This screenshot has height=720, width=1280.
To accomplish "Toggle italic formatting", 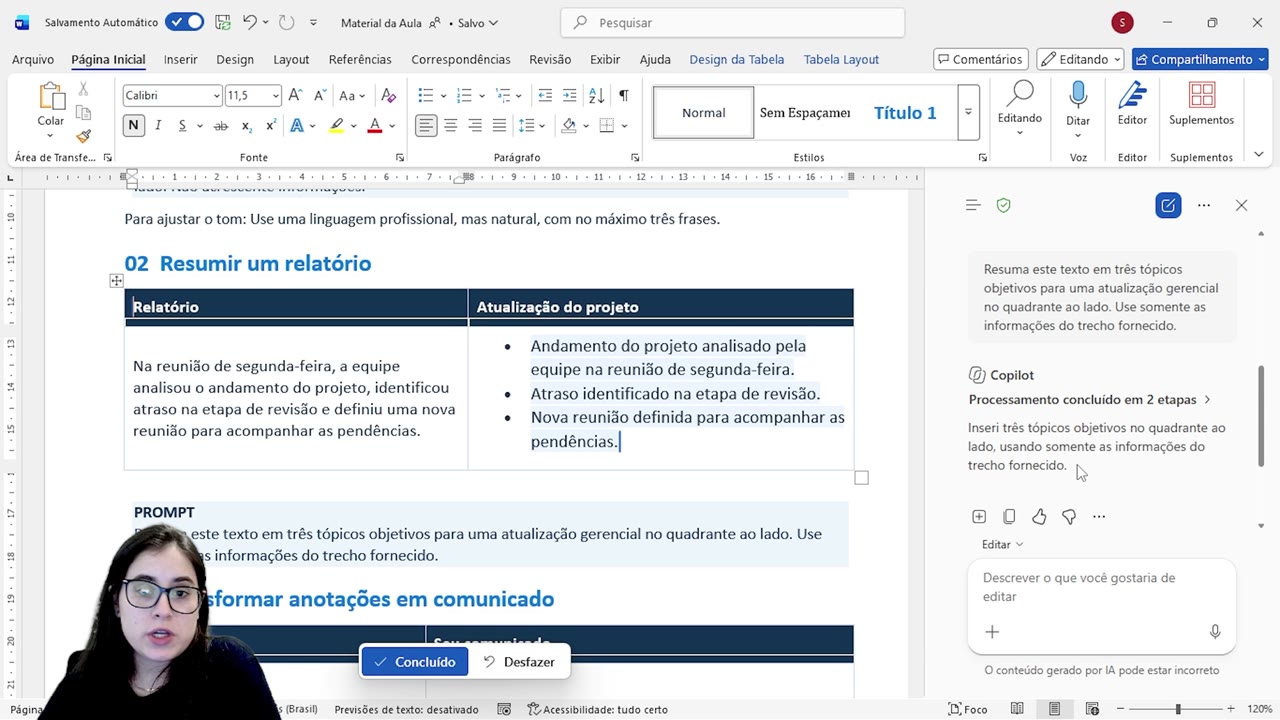I will click(158, 126).
